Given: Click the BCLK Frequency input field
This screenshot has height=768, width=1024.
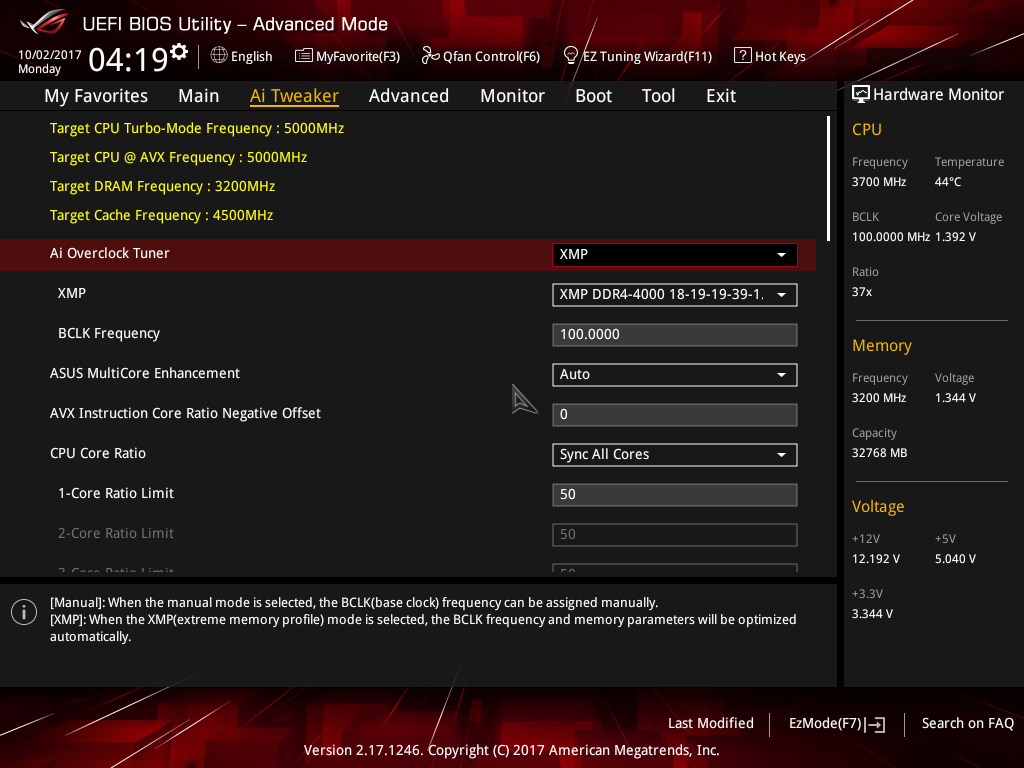Looking at the screenshot, I should [675, 334].
